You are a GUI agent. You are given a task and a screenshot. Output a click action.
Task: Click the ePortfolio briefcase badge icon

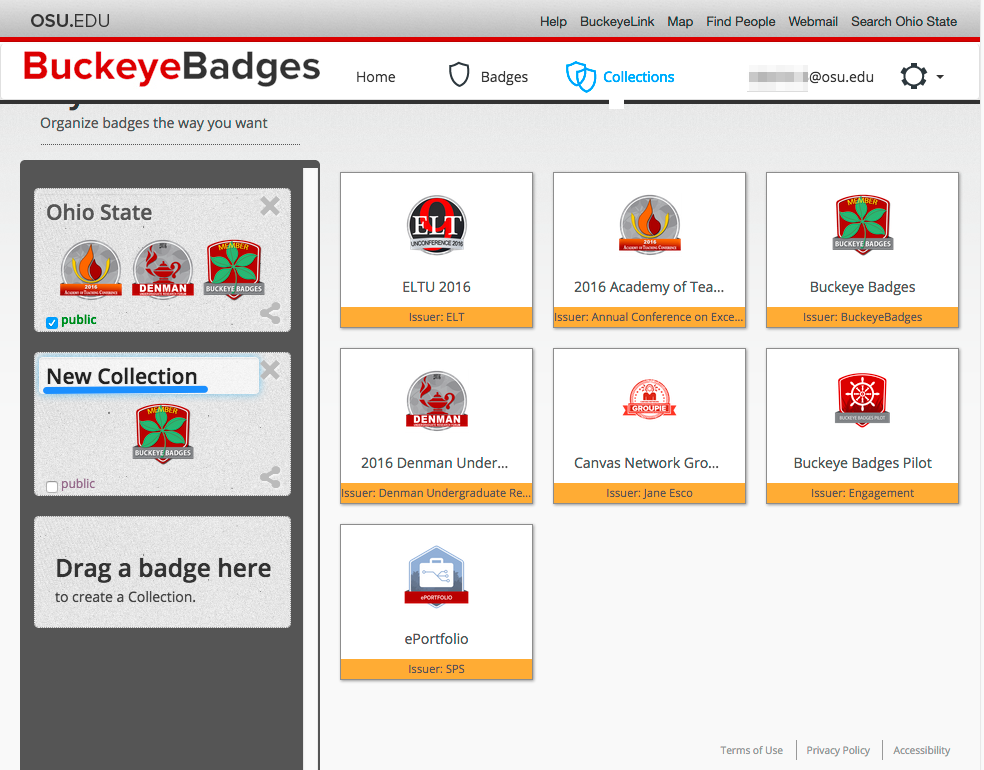[x=437, y=576]
